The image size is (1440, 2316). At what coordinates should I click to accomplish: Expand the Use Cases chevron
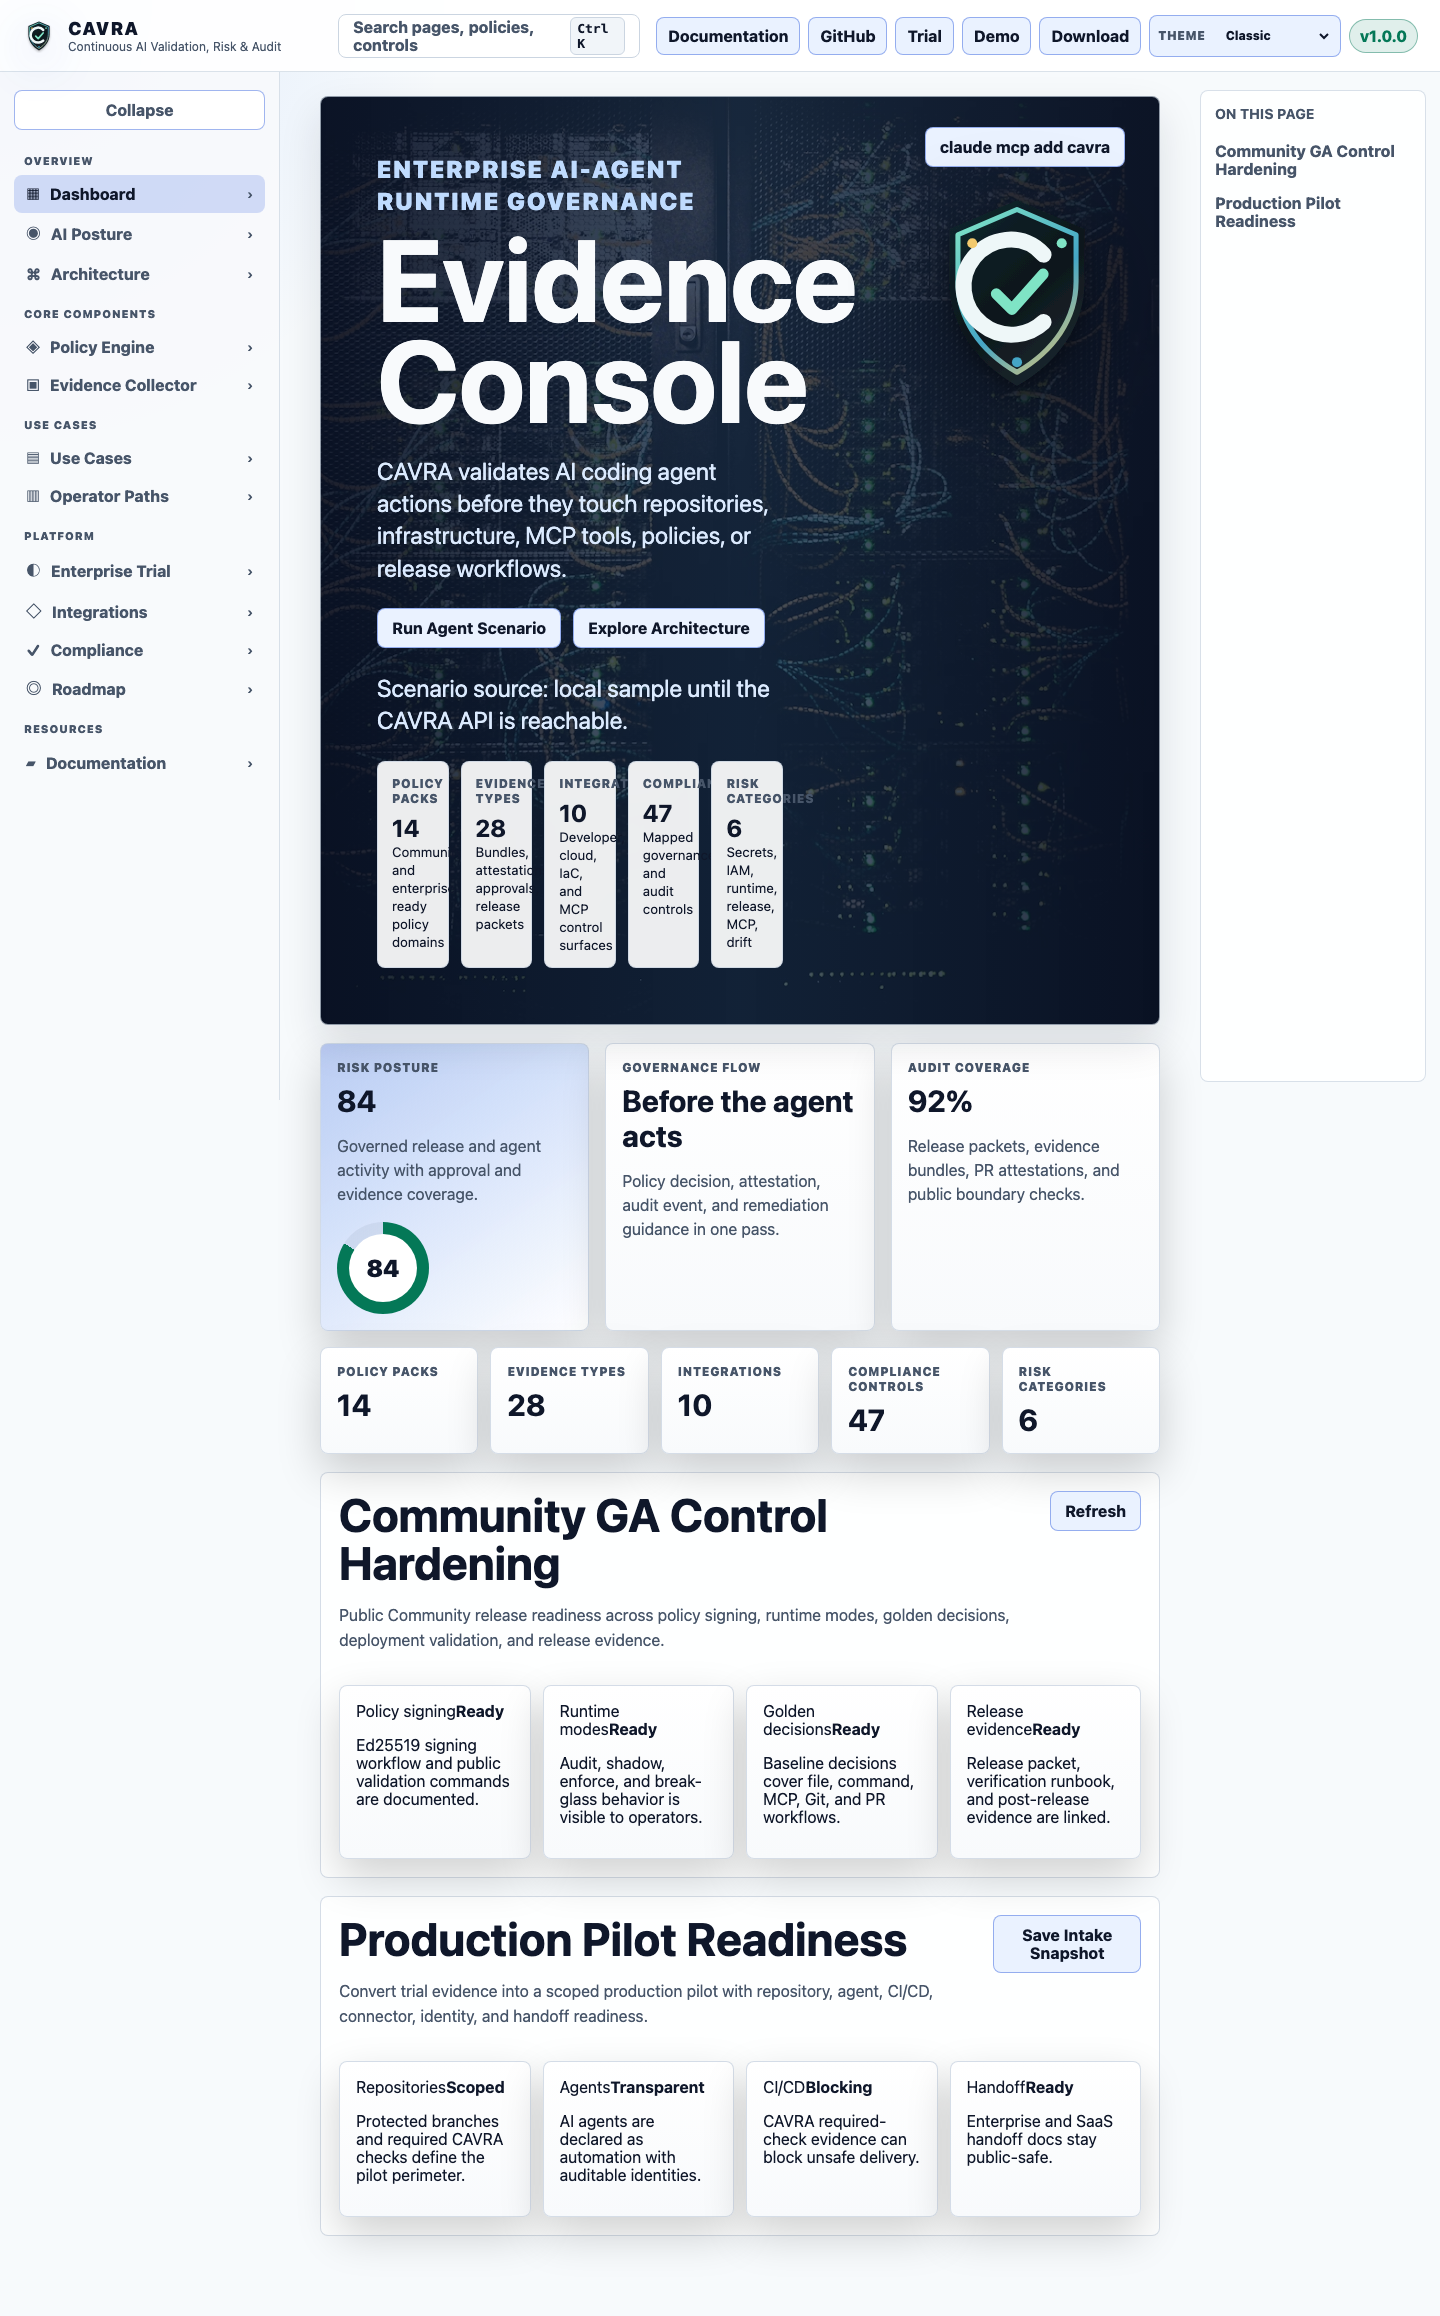[x=250, y=458]
